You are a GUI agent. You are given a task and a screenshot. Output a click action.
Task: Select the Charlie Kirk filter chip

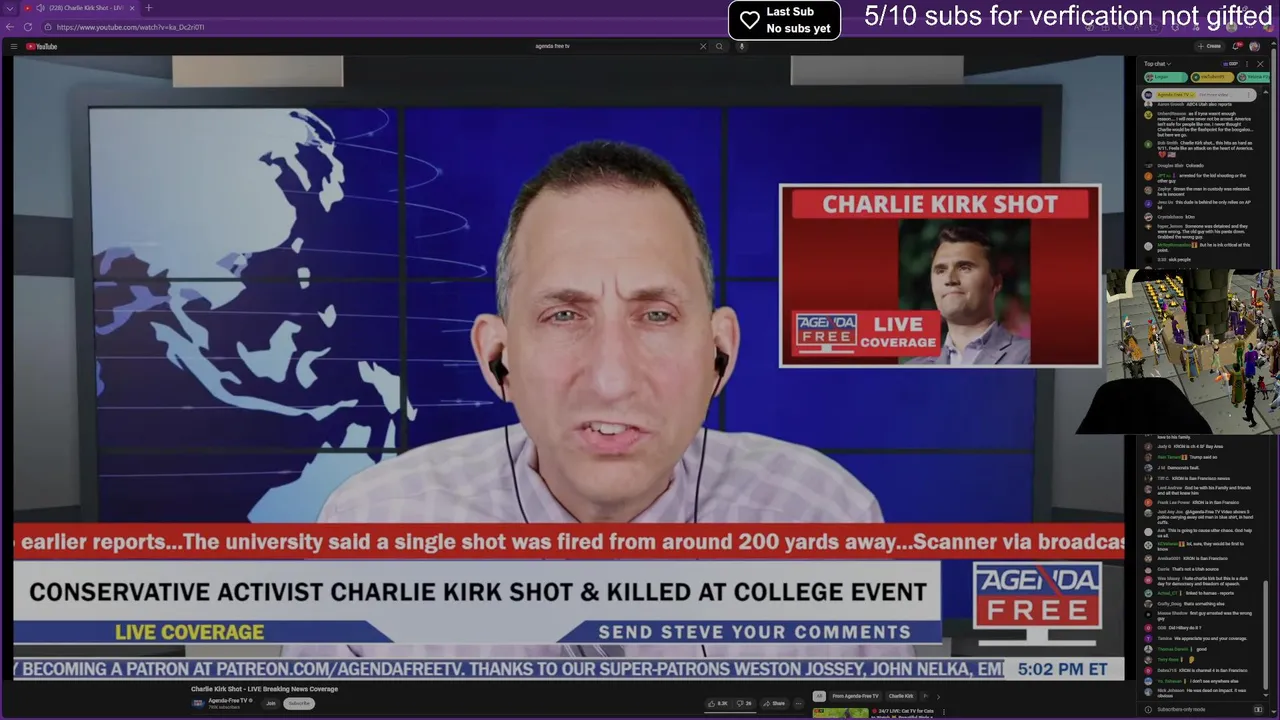(x=901, y=696)
